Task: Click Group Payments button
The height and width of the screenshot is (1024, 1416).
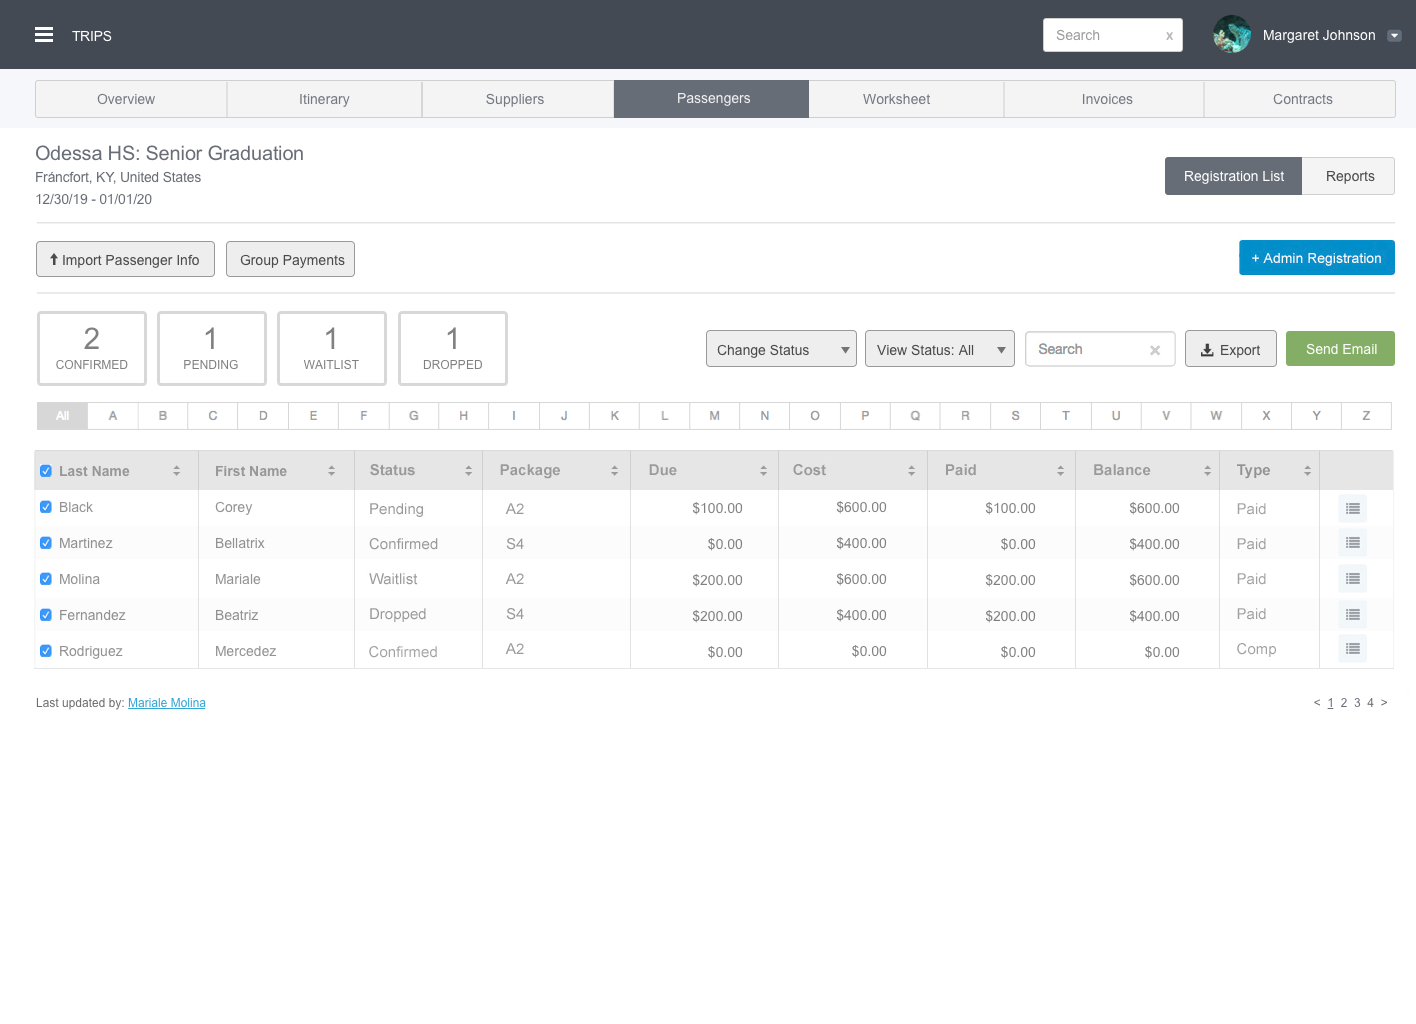Action: pyautogui.click(x=291, y=259)
